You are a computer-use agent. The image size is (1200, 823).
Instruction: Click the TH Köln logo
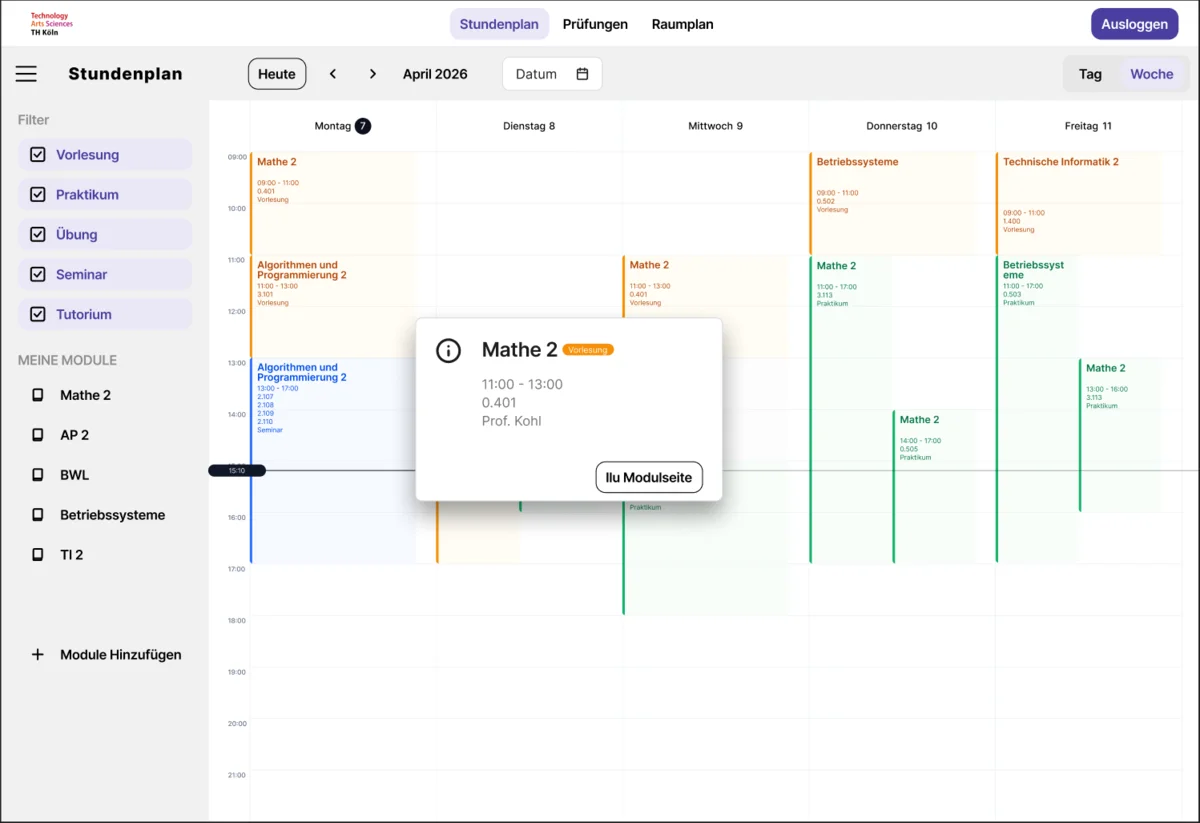[51, 24]
